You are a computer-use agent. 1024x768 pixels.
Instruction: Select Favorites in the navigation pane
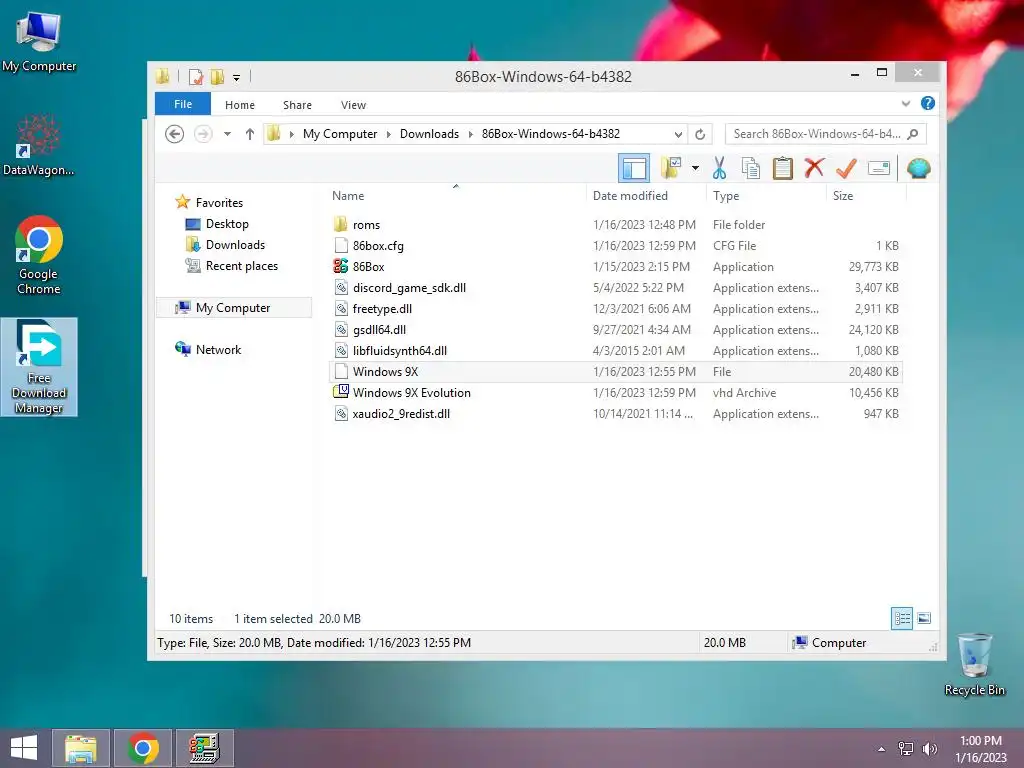pos(219,202)
